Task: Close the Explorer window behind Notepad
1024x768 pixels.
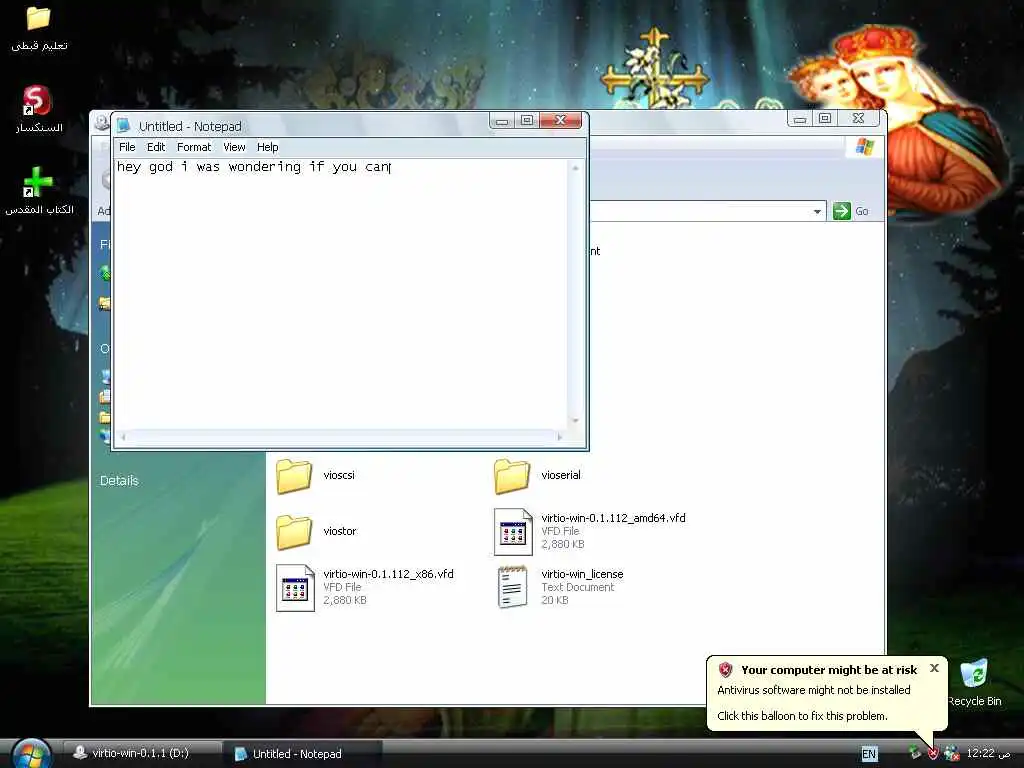Action: pos(859,118)
